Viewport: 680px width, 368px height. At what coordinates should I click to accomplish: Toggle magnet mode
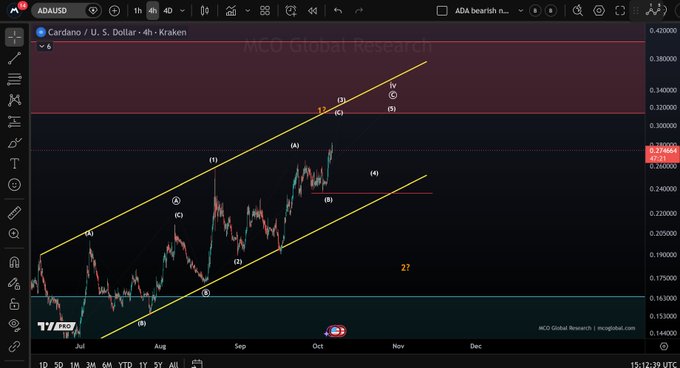pyautogui.click(x=14, y=262)
